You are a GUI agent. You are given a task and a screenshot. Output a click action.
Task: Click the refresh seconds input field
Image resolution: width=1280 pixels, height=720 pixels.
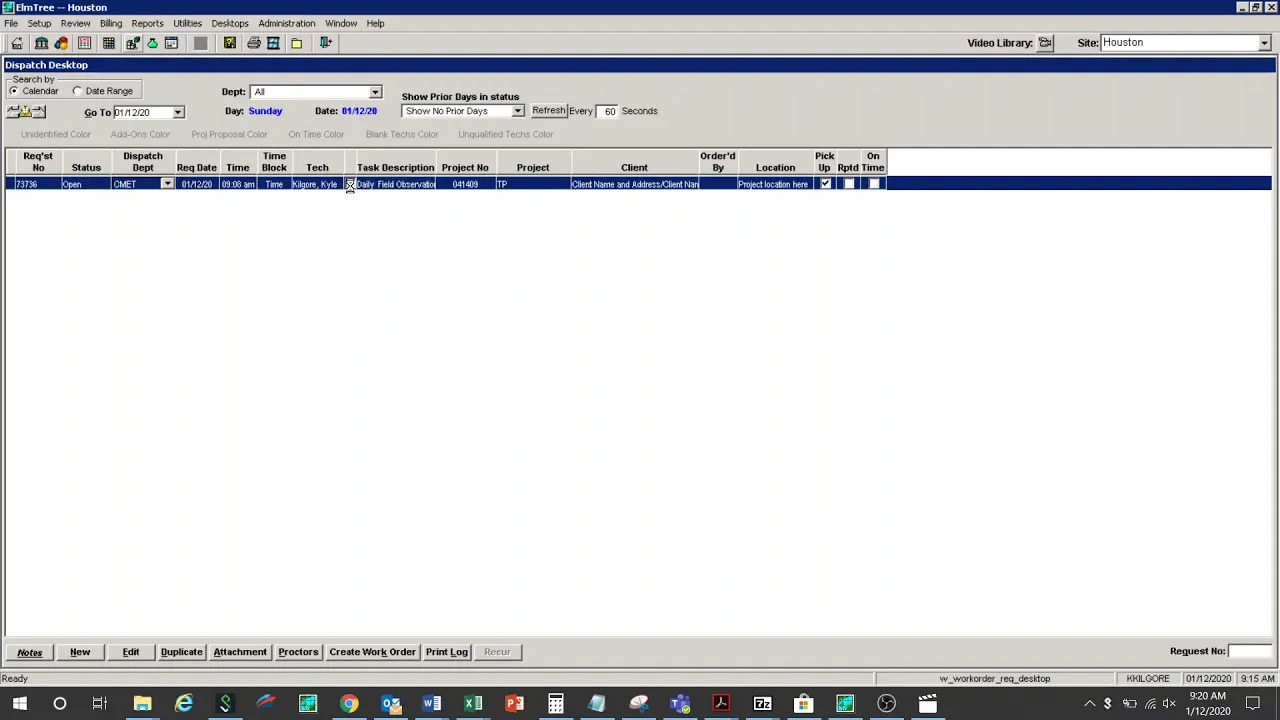(608, 111)
